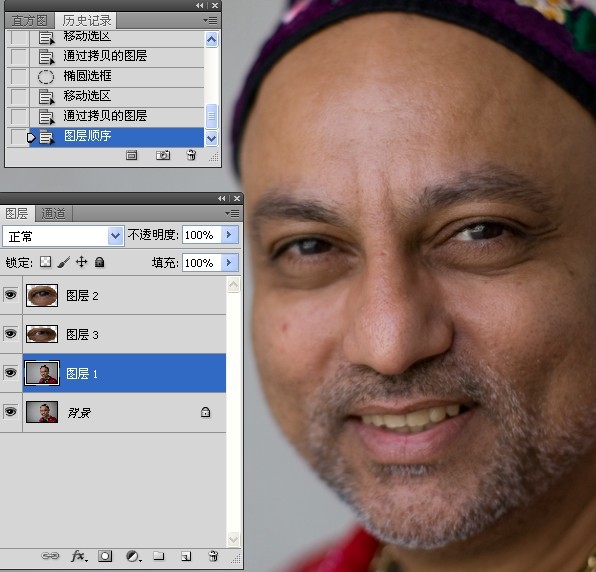Hide 图层 2 with eye icon
The height and width of the screenshot is (572, 596).
(11, 295)
